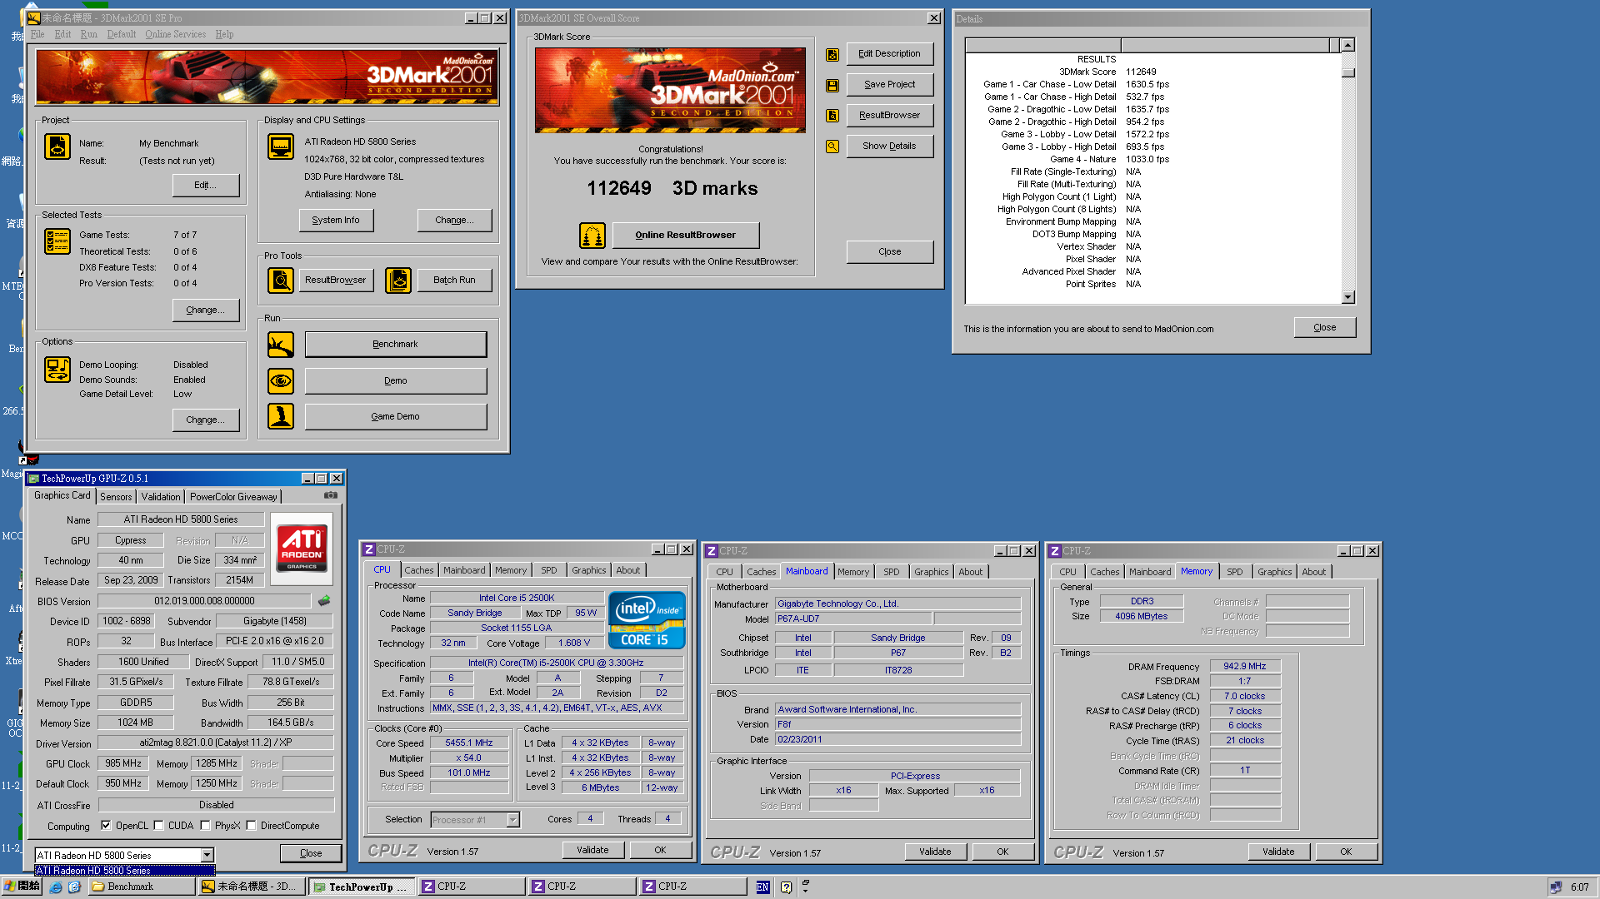Click the help question mark icon in taskbar
The image size is (1600, 899).
point(786,887)
